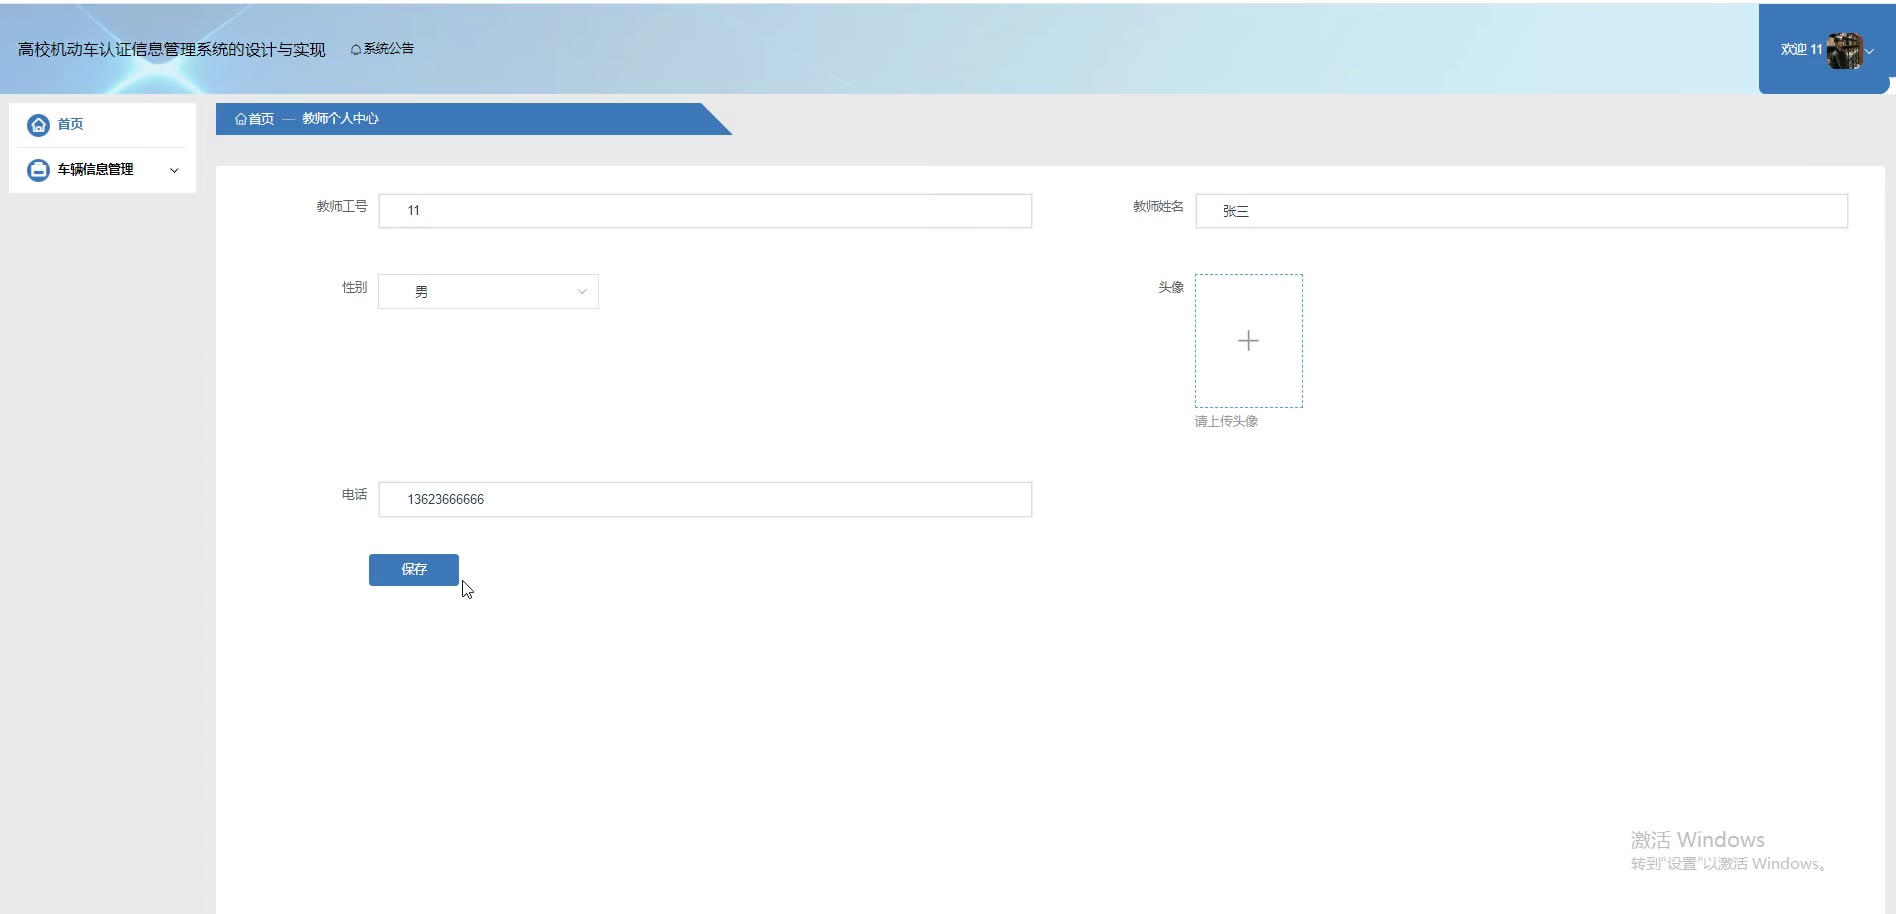Open the 性别 dropdown showing 男
This screenshot has width=1896, height=914.
click(488, 292)
